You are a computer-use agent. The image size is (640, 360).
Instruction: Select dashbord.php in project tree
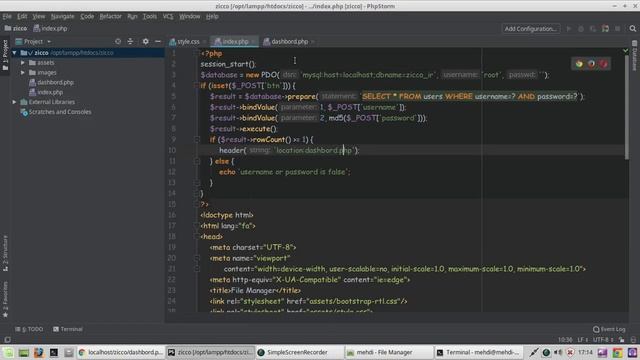click(51, 82)
